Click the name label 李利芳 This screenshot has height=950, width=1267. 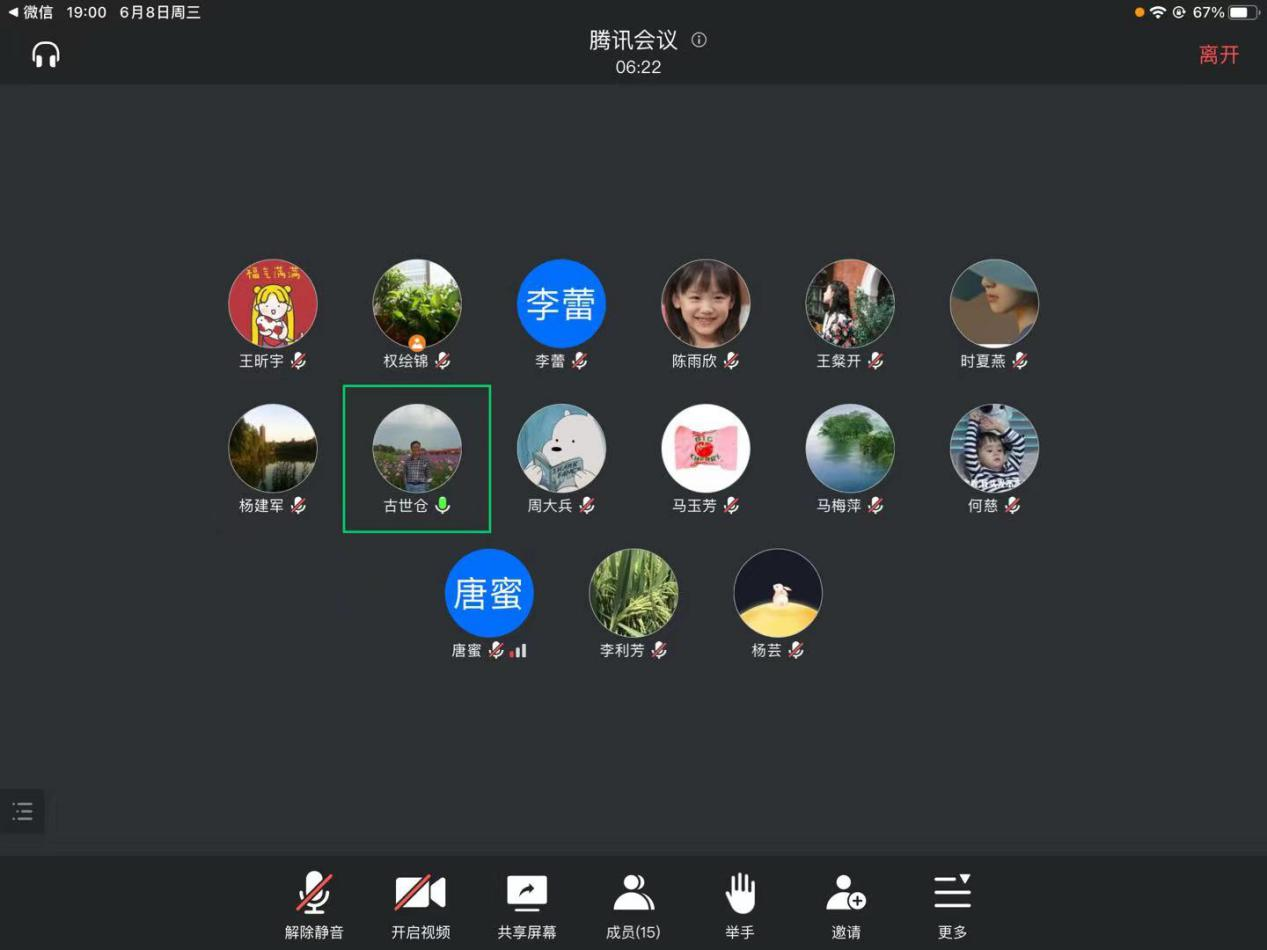622,650
